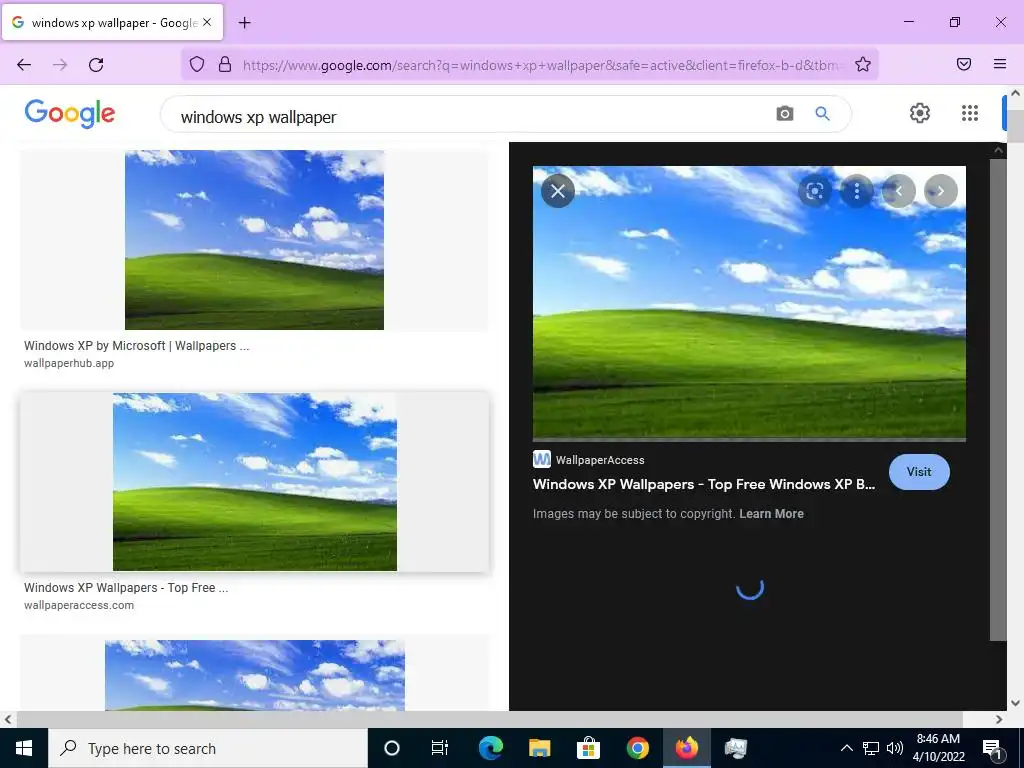Click the page horizontal scrollbar

(489, 719)
